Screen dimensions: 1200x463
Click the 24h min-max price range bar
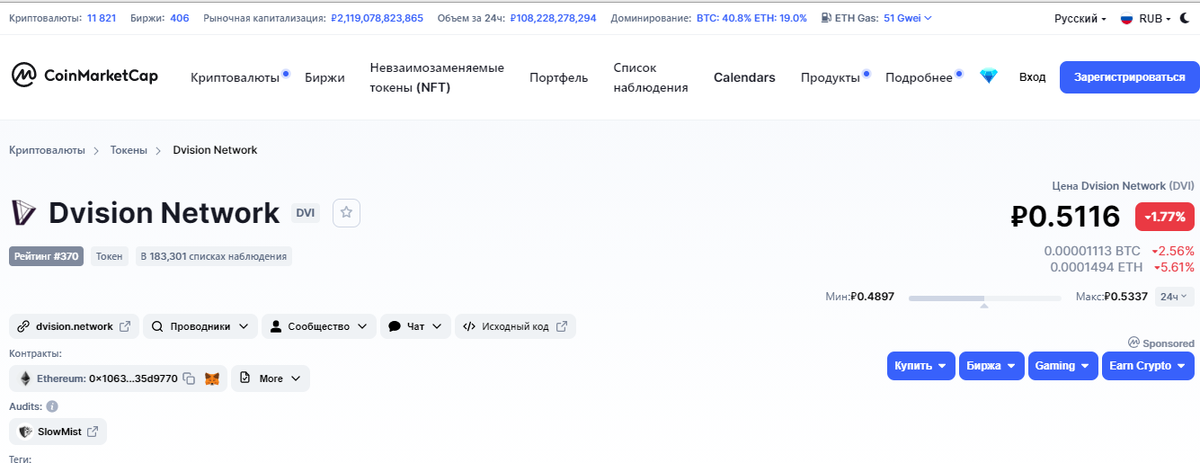coord(985,297)
